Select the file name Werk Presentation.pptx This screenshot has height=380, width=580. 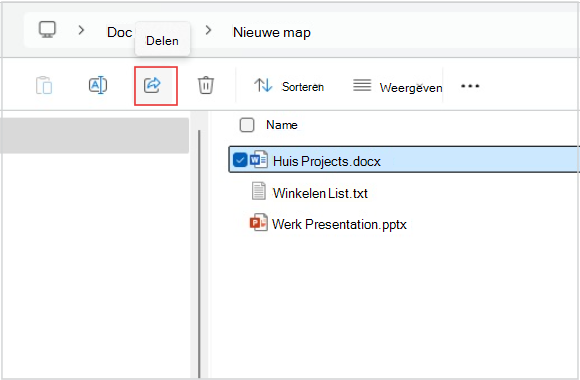(339, 224)
